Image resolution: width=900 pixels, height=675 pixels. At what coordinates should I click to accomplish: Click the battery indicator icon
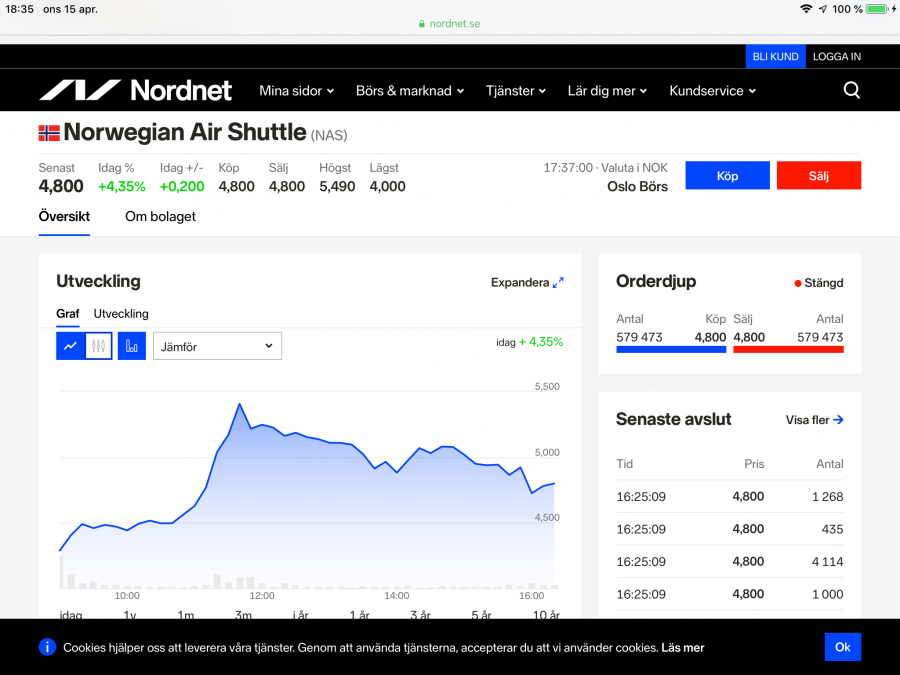876,9
